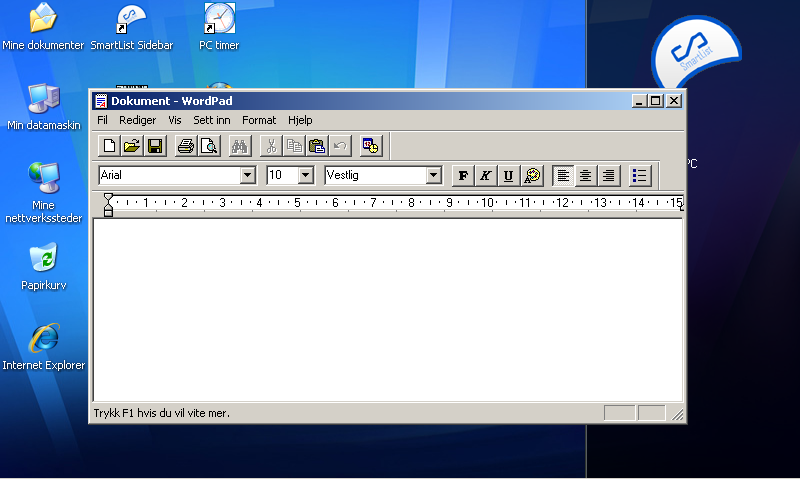Select Min datamaskin desktop icon
Image resolution: width=800 pixels, height=480 pixels.
[43, 107]
